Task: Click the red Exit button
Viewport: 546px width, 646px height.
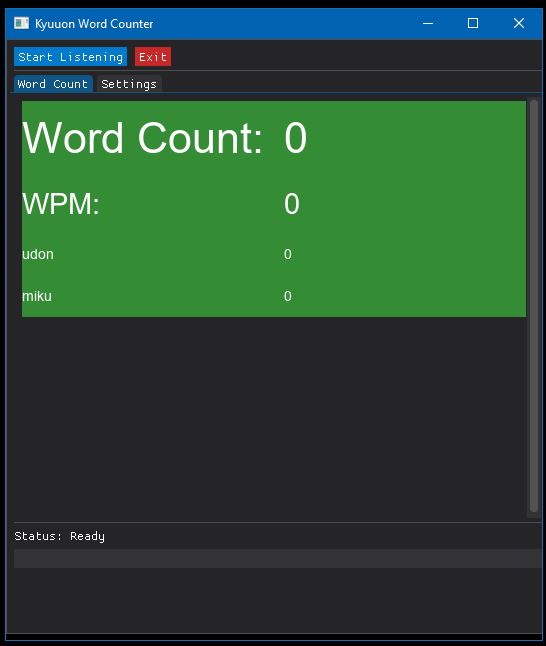Action: [x=153, y=57]
